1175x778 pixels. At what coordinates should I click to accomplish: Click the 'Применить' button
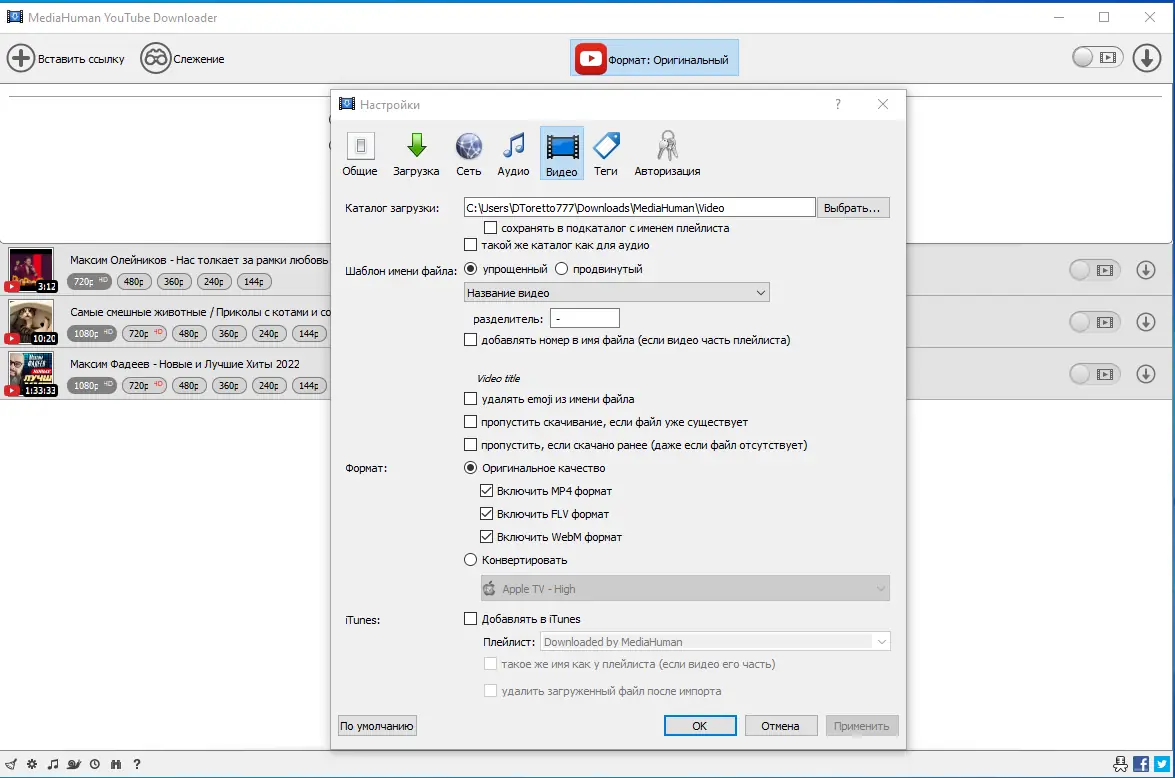tap(862, 726)
